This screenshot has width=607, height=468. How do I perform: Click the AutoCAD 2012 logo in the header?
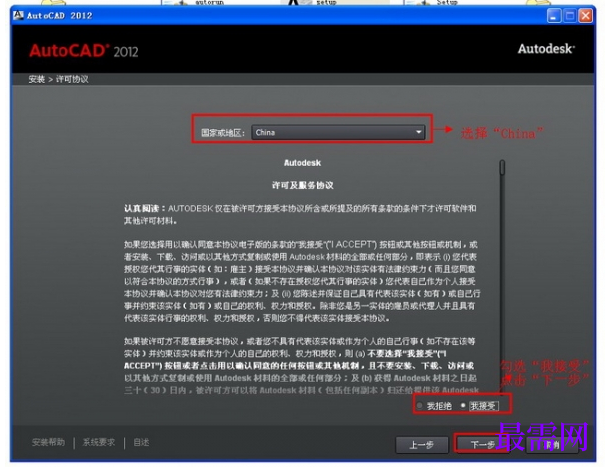[x=84, y=51]
